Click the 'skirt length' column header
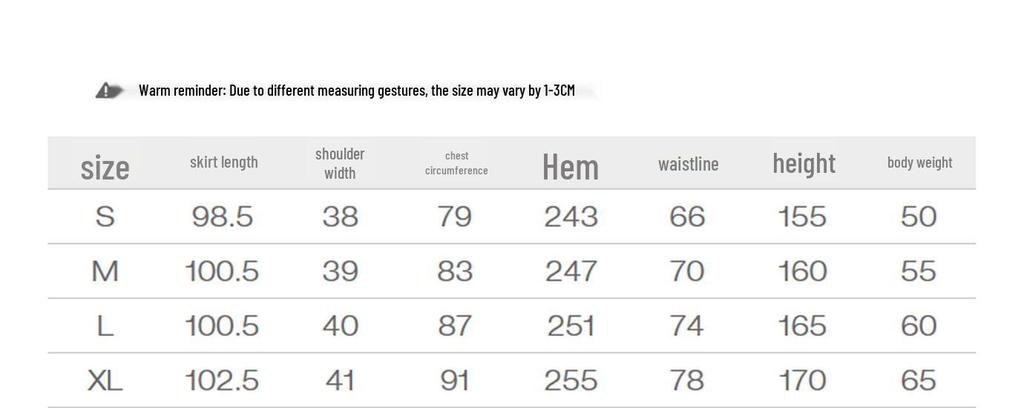 tap(224, 162)
